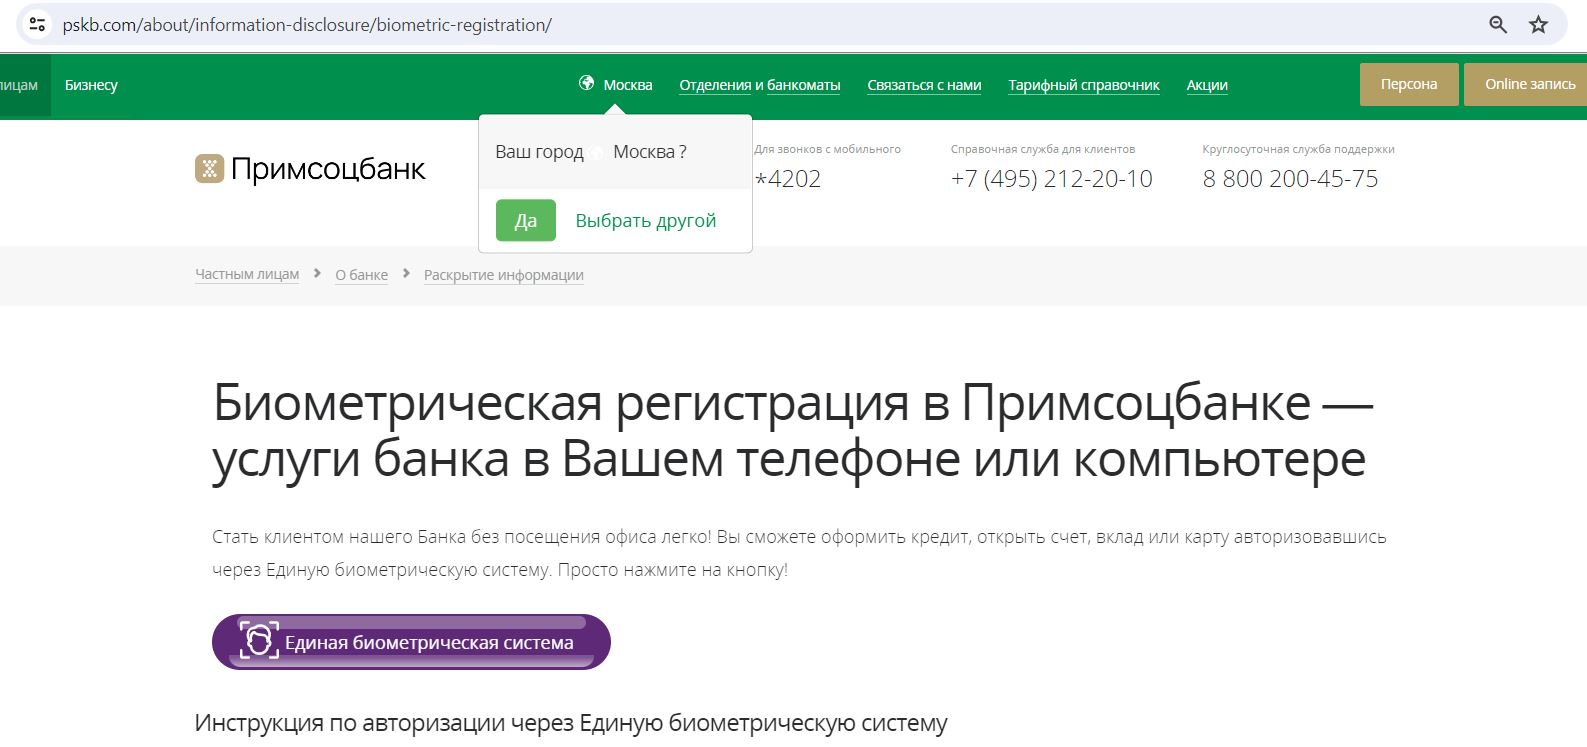This screenshot has width=1587, height=747.
Task: Click the face scan icon on biometric button
Action: coord(259,639)
